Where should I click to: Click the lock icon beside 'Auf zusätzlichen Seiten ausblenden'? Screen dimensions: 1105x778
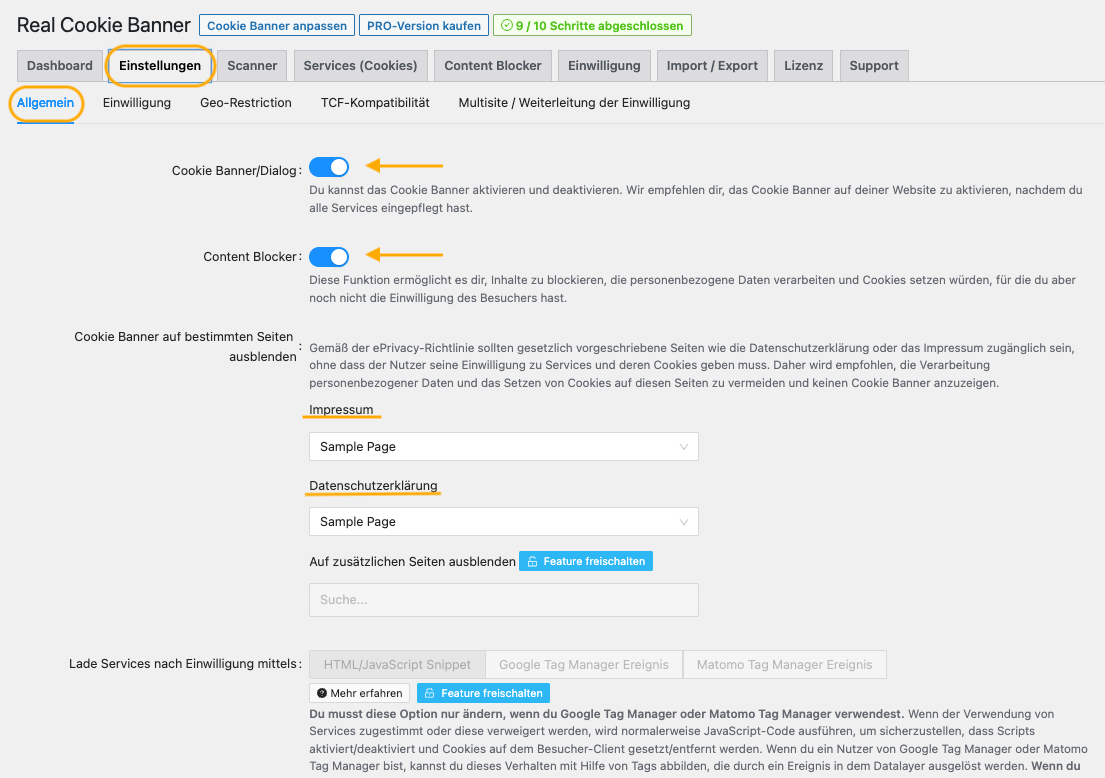[x=533, y=562]
